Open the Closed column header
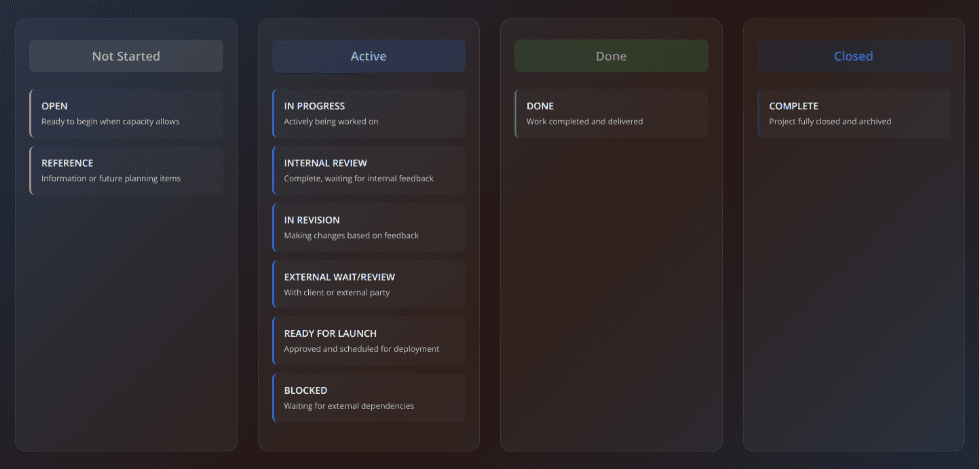Viewport: 979px width, 469px height. [853, 56]
